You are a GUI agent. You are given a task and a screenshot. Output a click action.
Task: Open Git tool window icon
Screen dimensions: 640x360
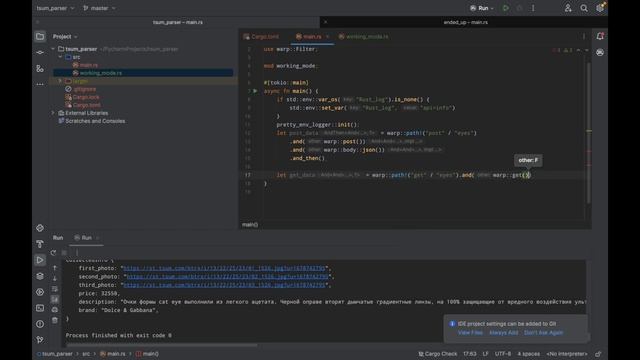[x=40, y=340]
